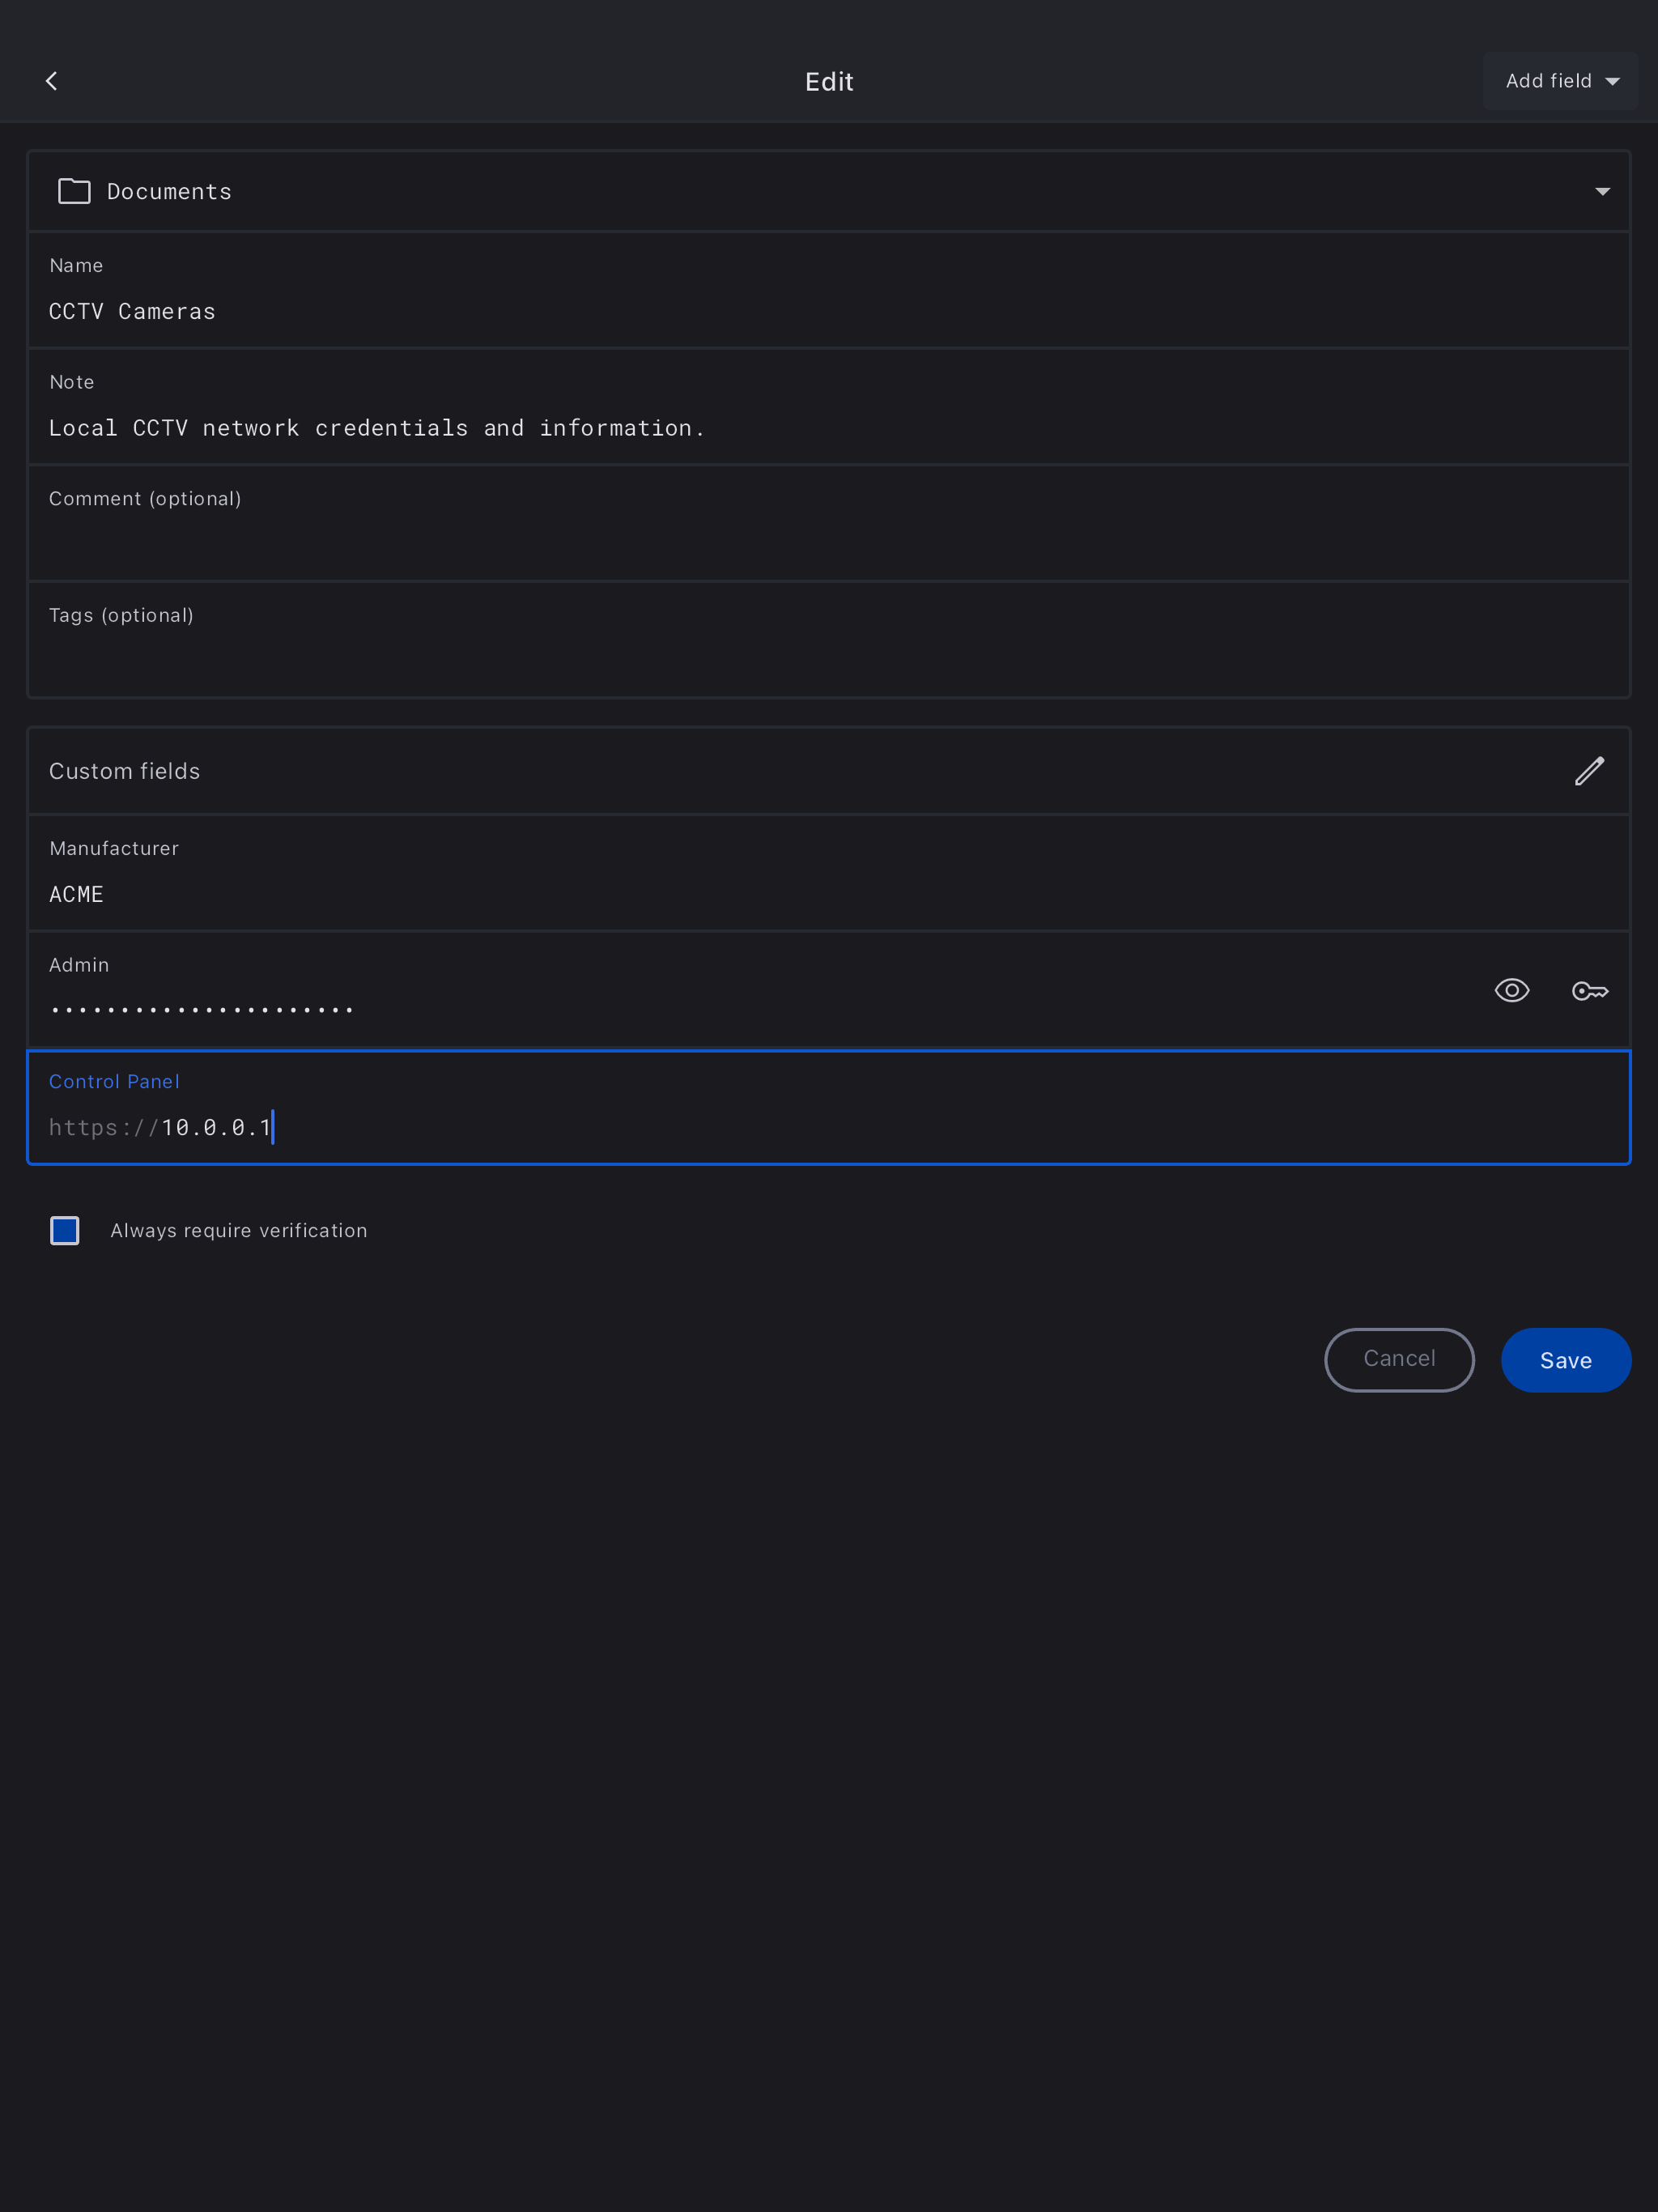Click the Custom fields section header
1658x2212 pixels.
[x=125, y=771]
